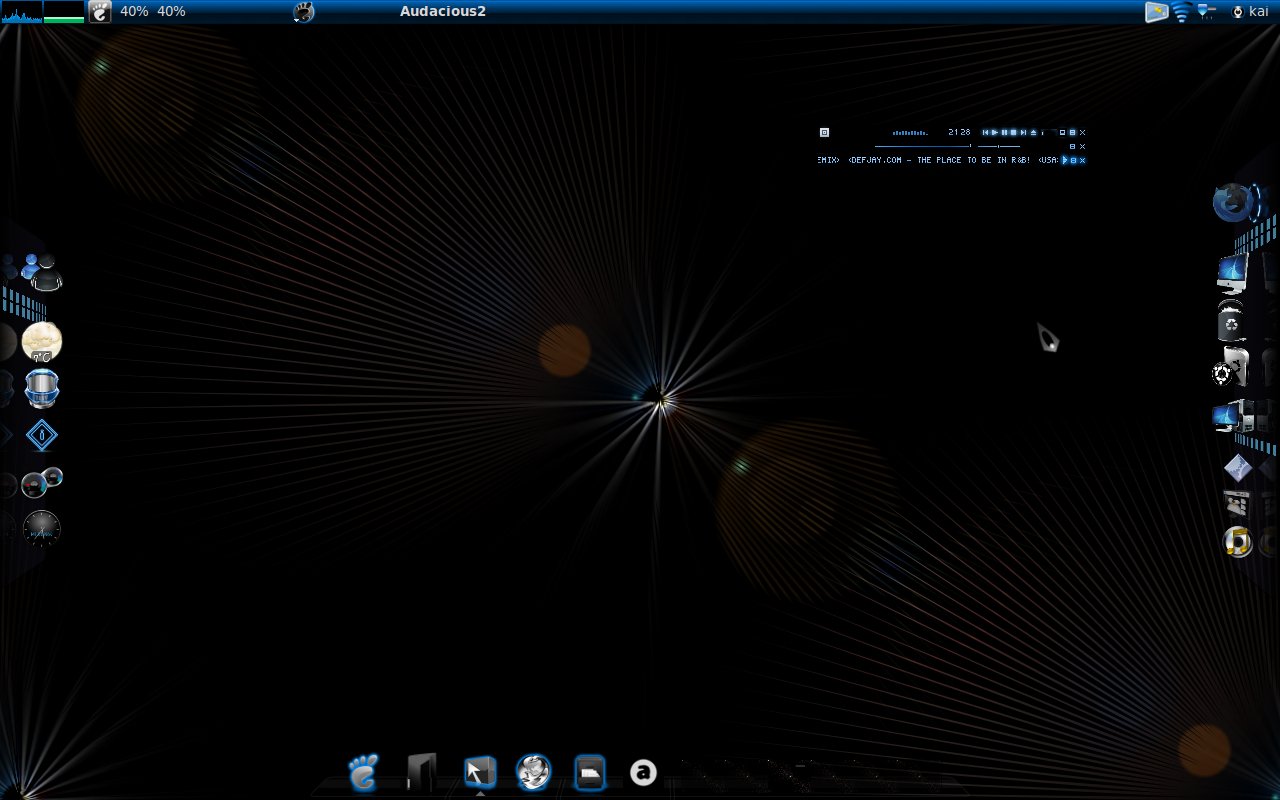1280x800 pixels.
Task: Launch Firefox globe icon in right dock
Action: (1234, 202)
